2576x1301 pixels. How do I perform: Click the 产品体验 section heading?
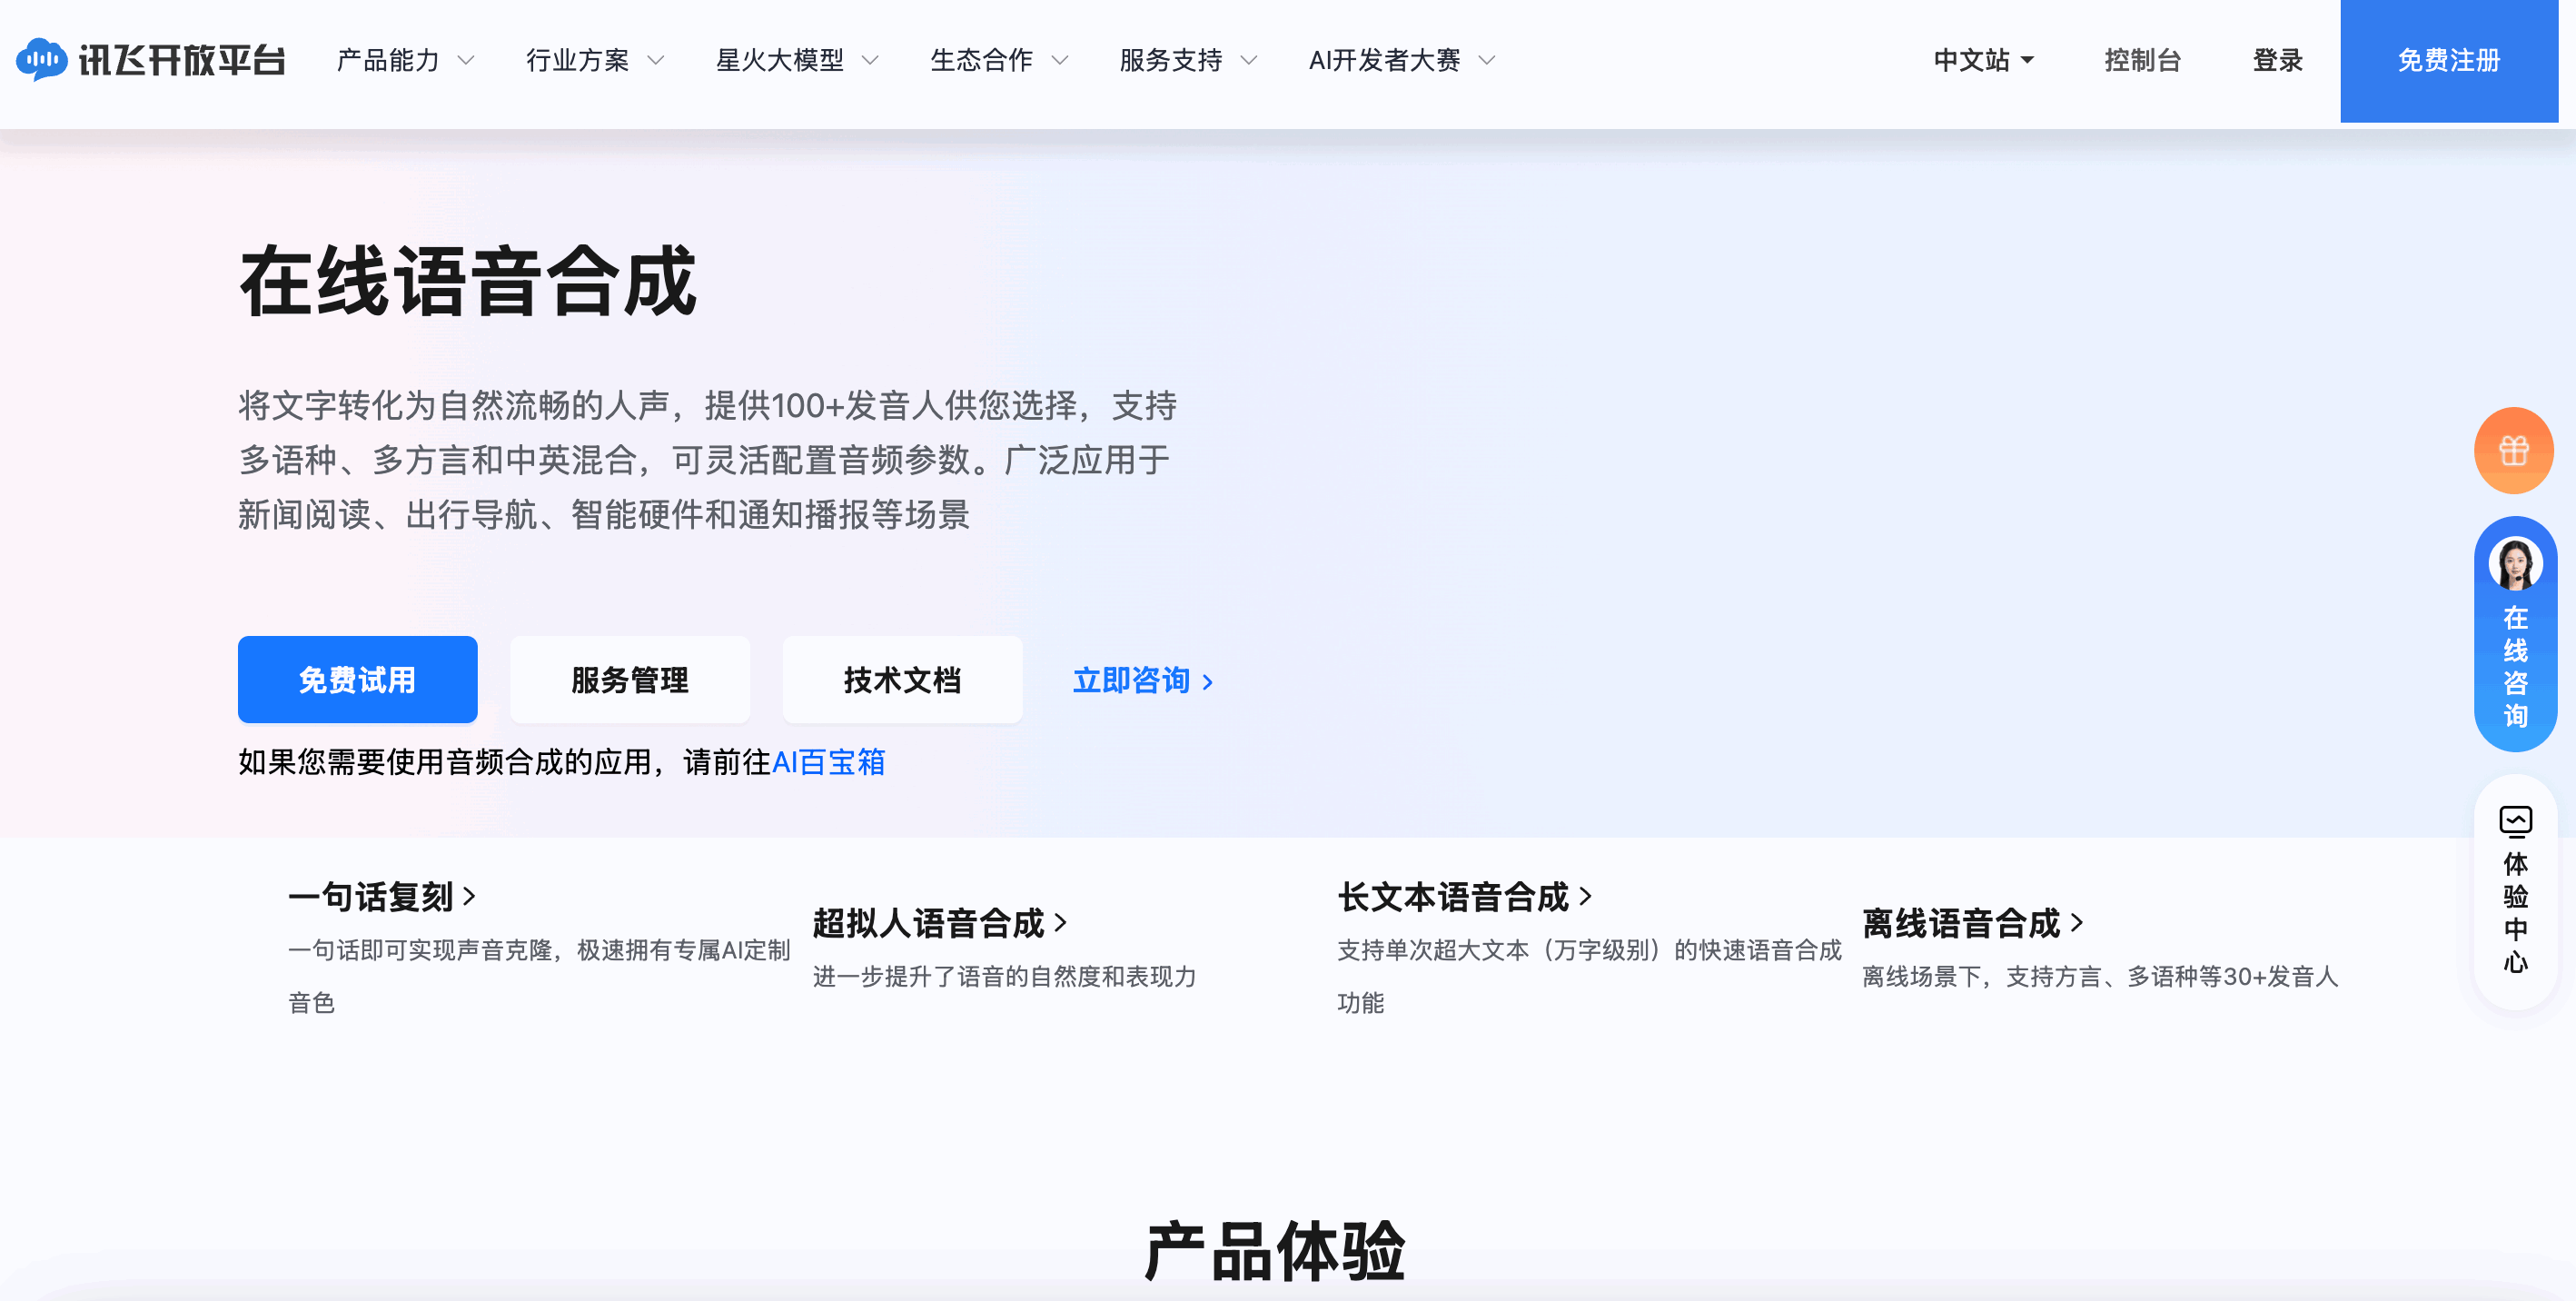click(1274, 1251)
